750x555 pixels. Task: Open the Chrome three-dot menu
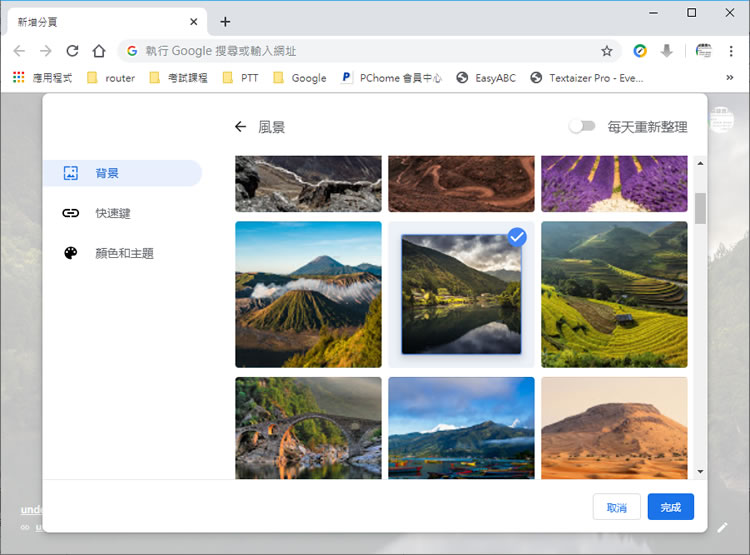[731, 51]
